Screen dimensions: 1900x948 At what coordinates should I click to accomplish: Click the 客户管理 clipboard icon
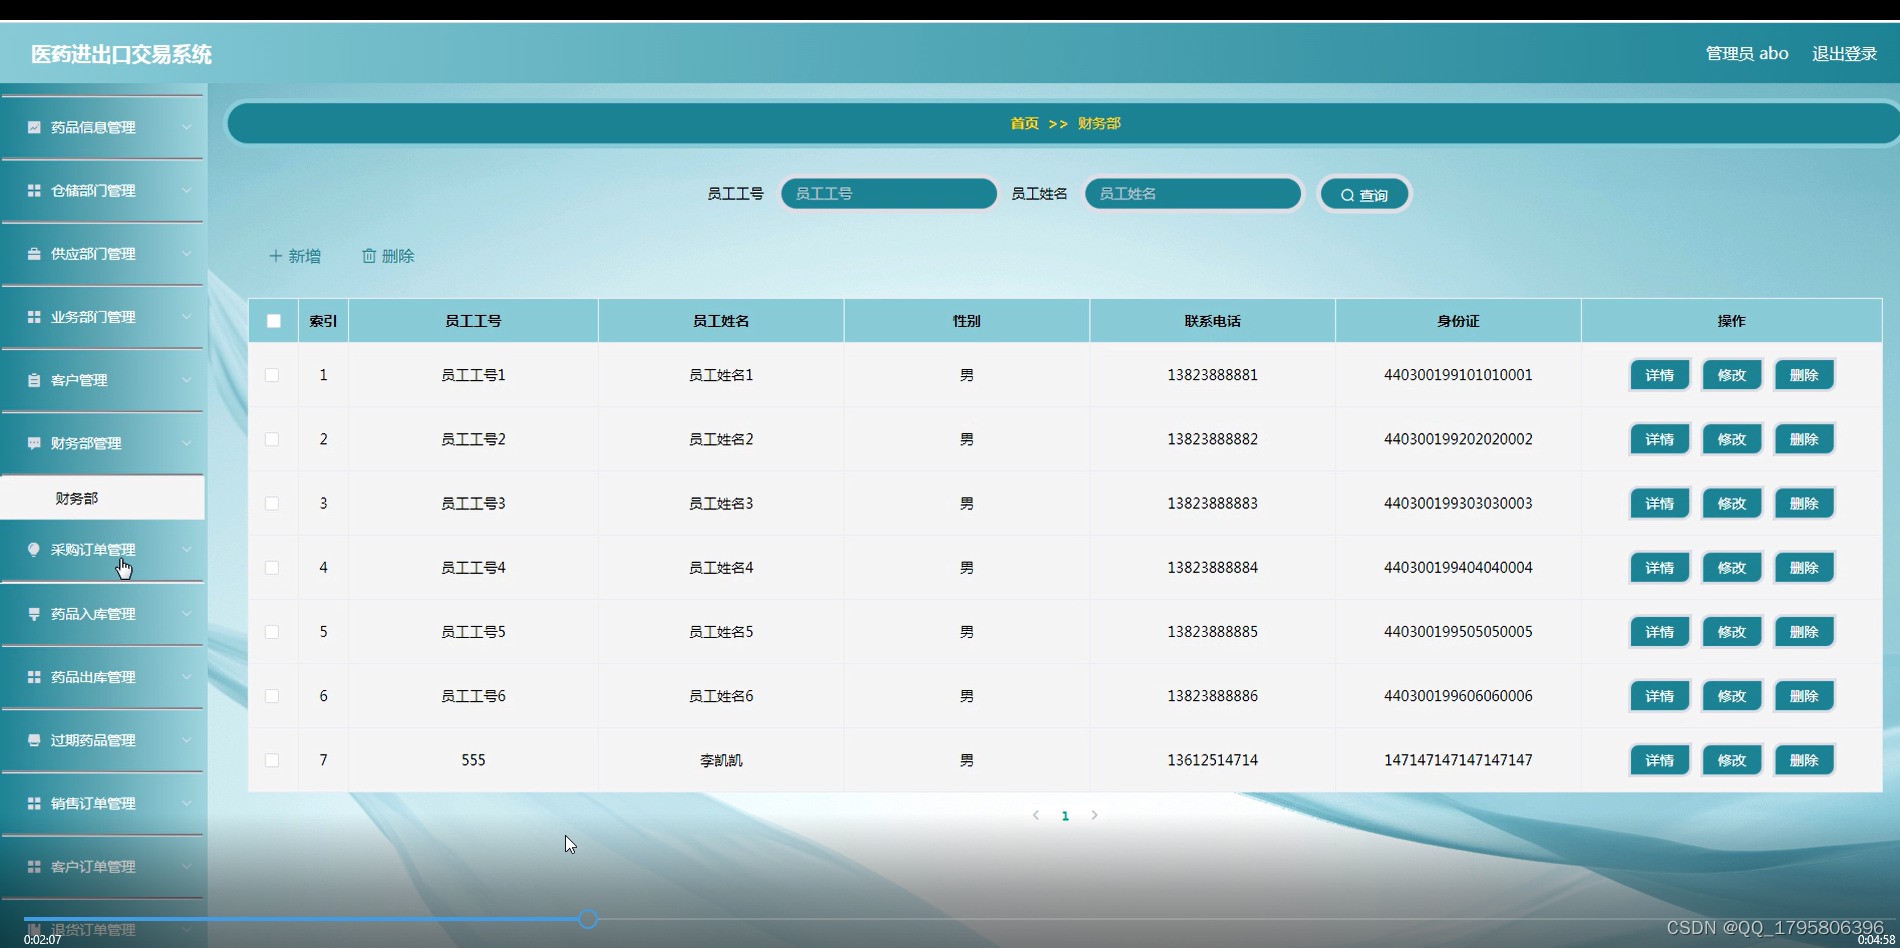tap(34, 380)
